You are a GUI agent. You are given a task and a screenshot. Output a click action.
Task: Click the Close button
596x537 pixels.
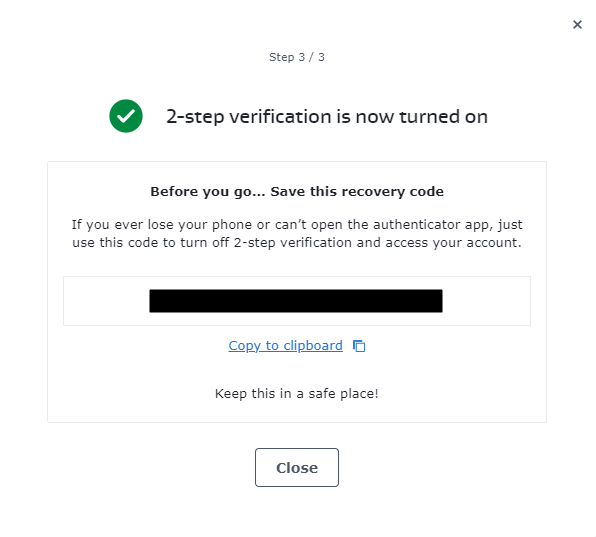297,467
